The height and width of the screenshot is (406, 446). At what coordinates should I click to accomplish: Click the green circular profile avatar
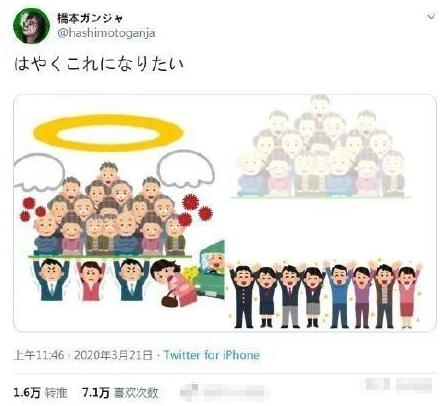point(31,26)
